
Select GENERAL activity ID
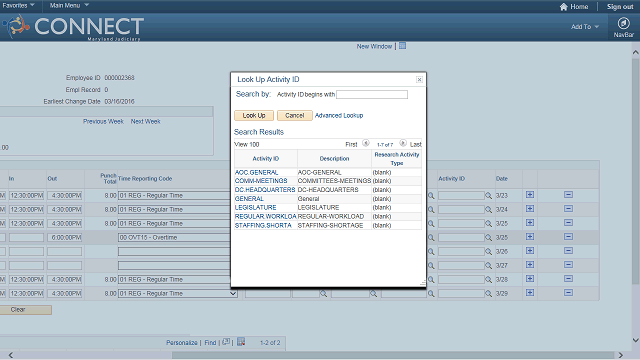[249, 199]
